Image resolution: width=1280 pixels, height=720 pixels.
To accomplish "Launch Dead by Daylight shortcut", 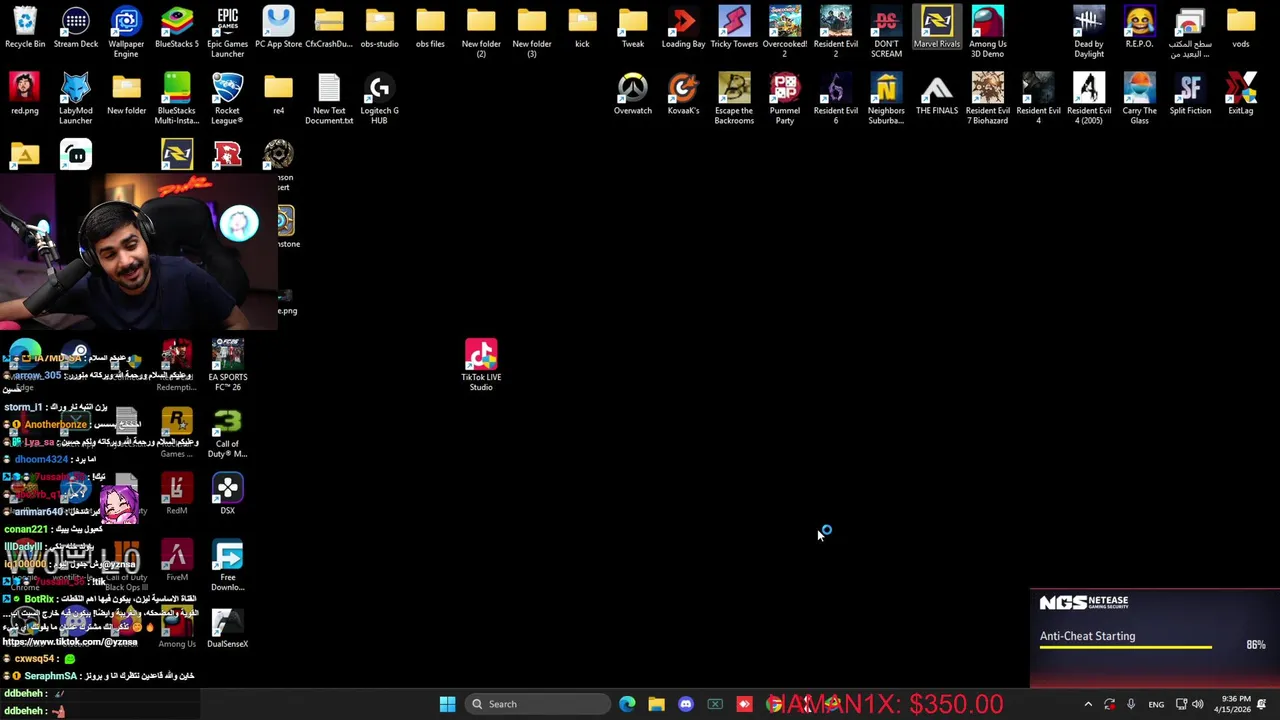I will (1089, 32).
